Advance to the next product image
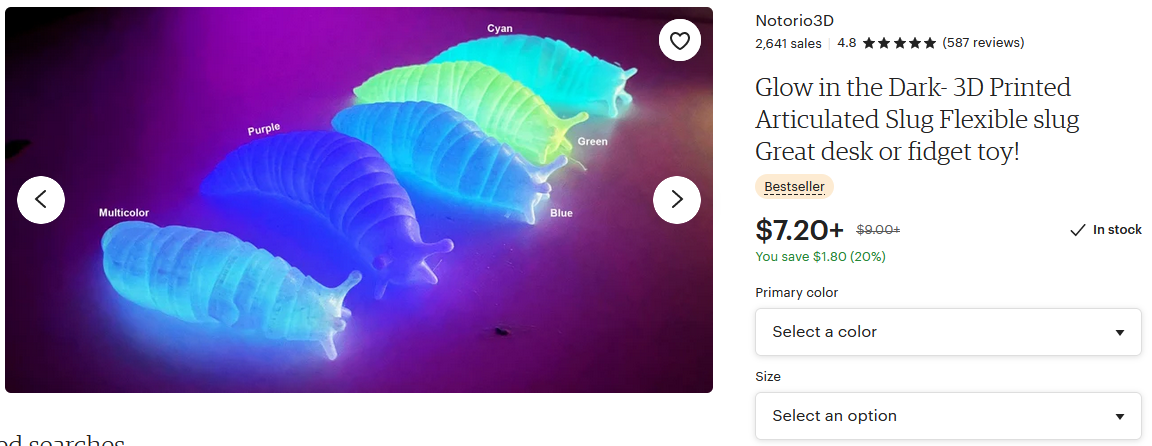The image size is (1152, 446). click(677, 199)
